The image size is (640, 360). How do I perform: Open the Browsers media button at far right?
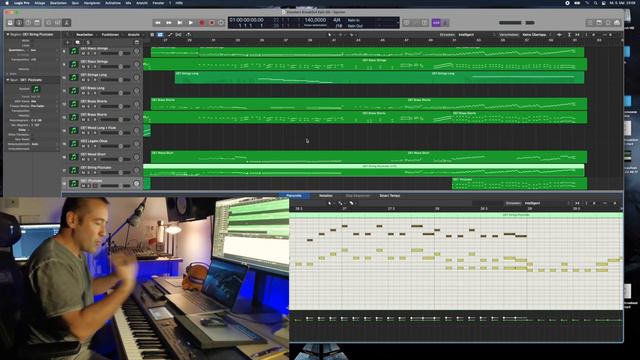pyautogui.click(x=617, y=23)
